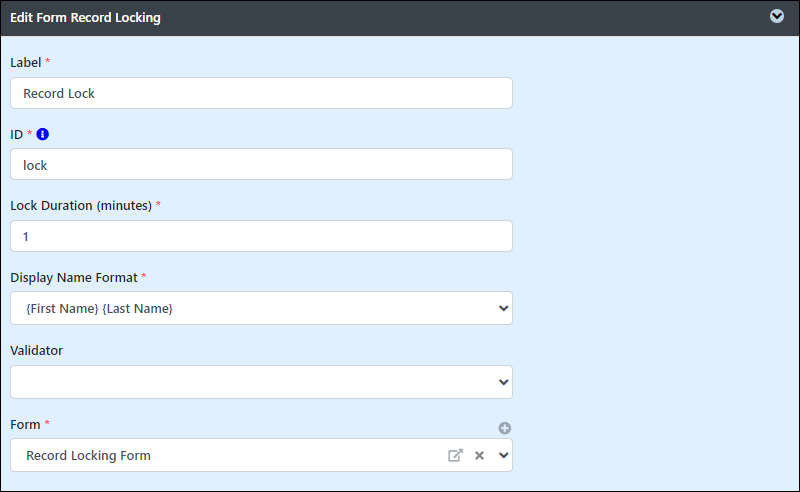
Task: Open Record Locking Form in new window icon
Action: pos(455,455)
